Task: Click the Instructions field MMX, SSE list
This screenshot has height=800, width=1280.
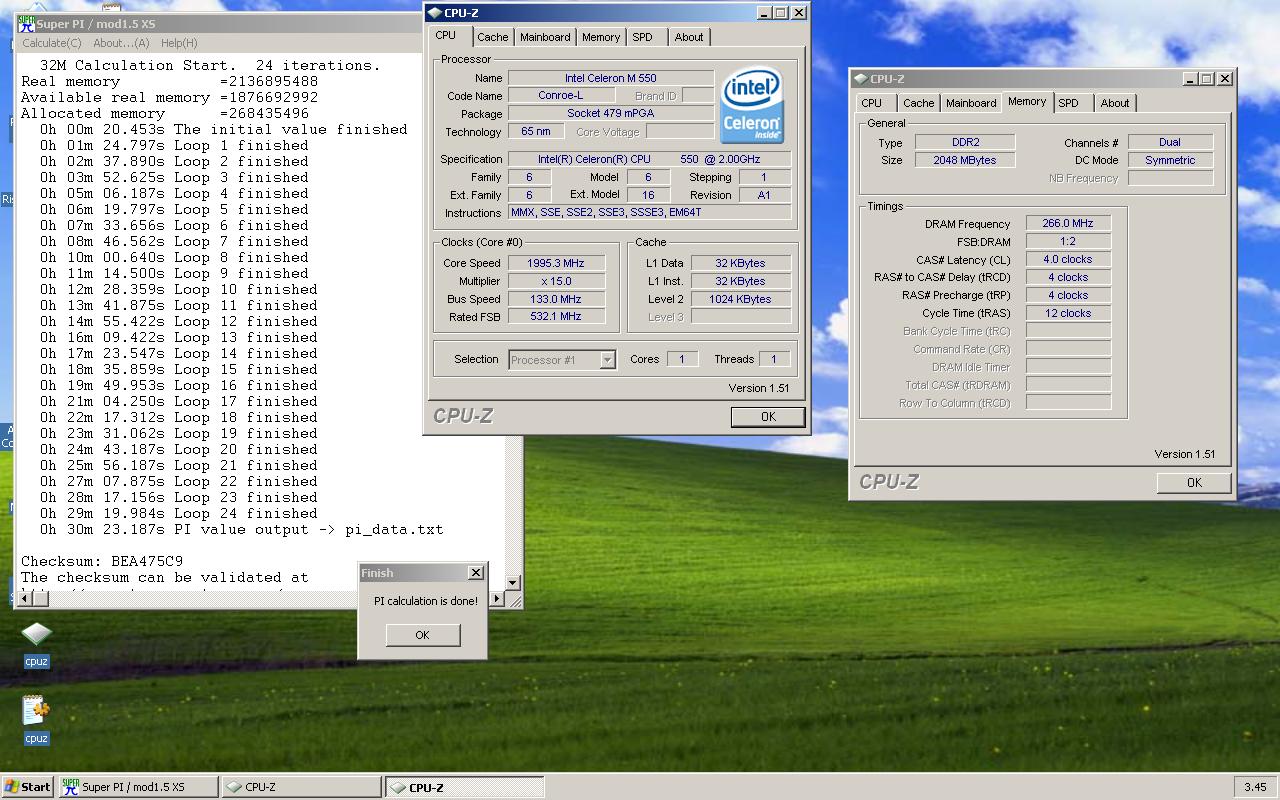Action: [x=649, y=212]
